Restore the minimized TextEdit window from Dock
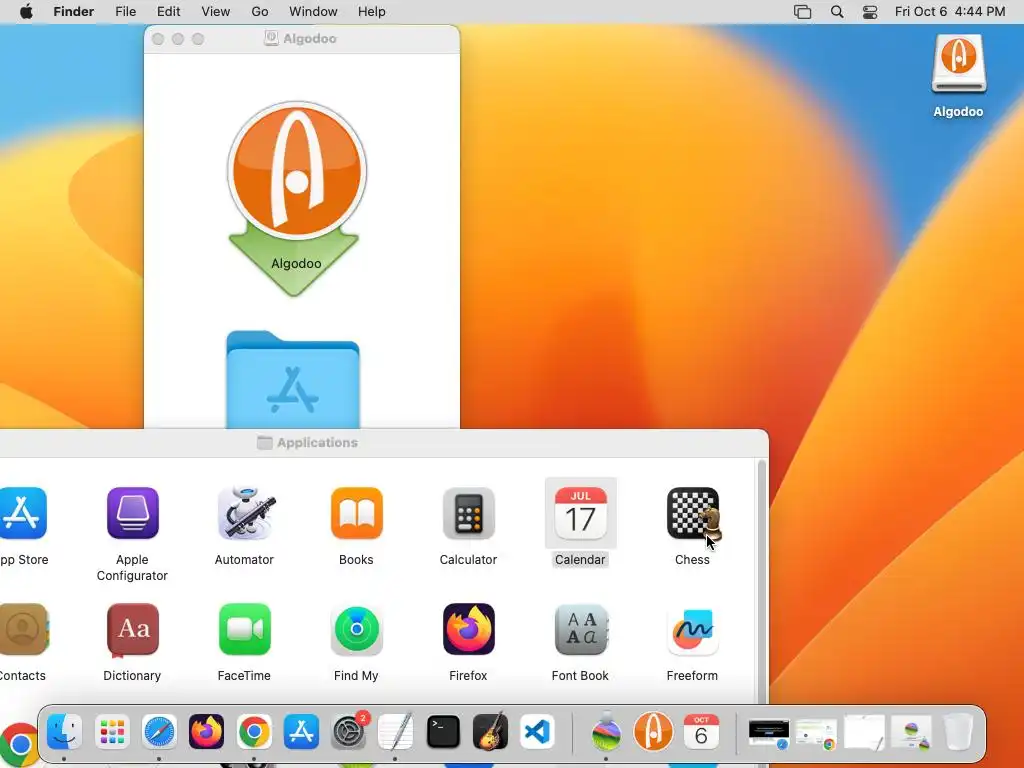This screenshot has height=768, width=1024. pos(864,733)
